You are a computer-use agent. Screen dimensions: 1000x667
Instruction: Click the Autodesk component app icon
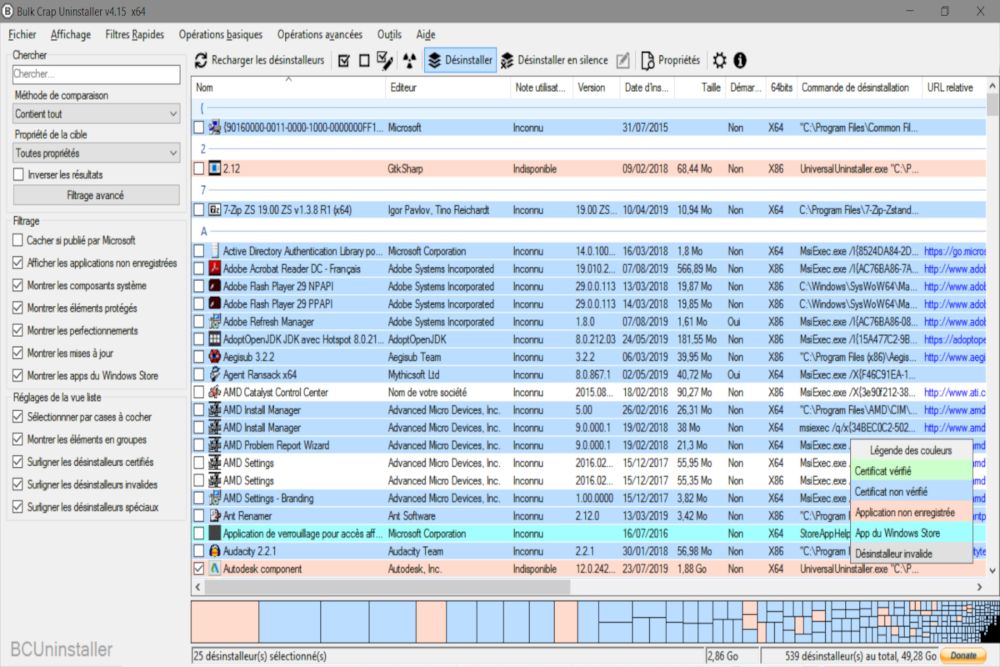click(x=215, y=569)
